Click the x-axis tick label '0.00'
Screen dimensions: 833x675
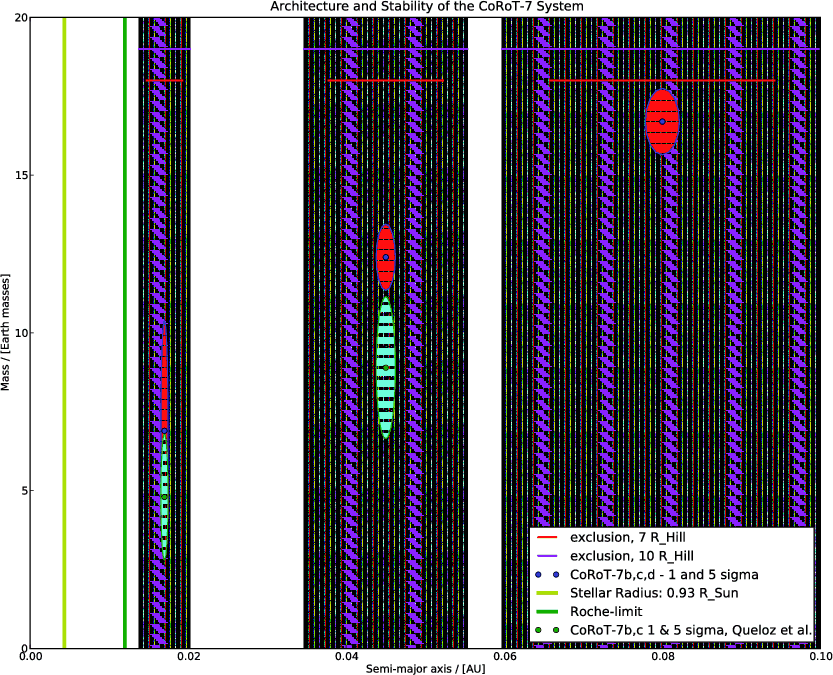tap(30, 657)
